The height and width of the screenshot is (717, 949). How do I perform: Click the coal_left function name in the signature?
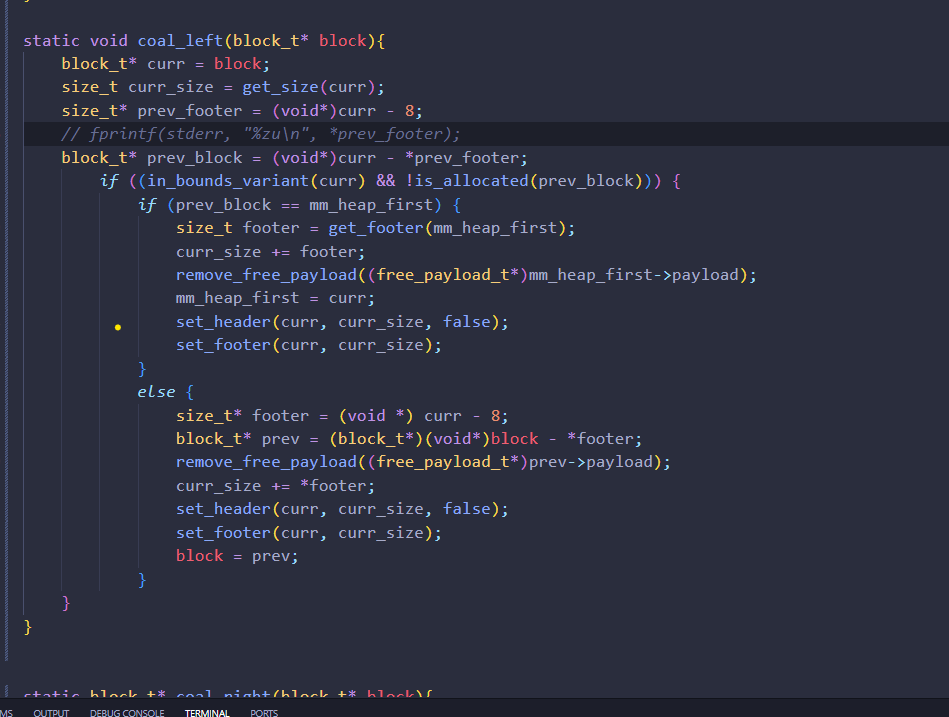174,40
